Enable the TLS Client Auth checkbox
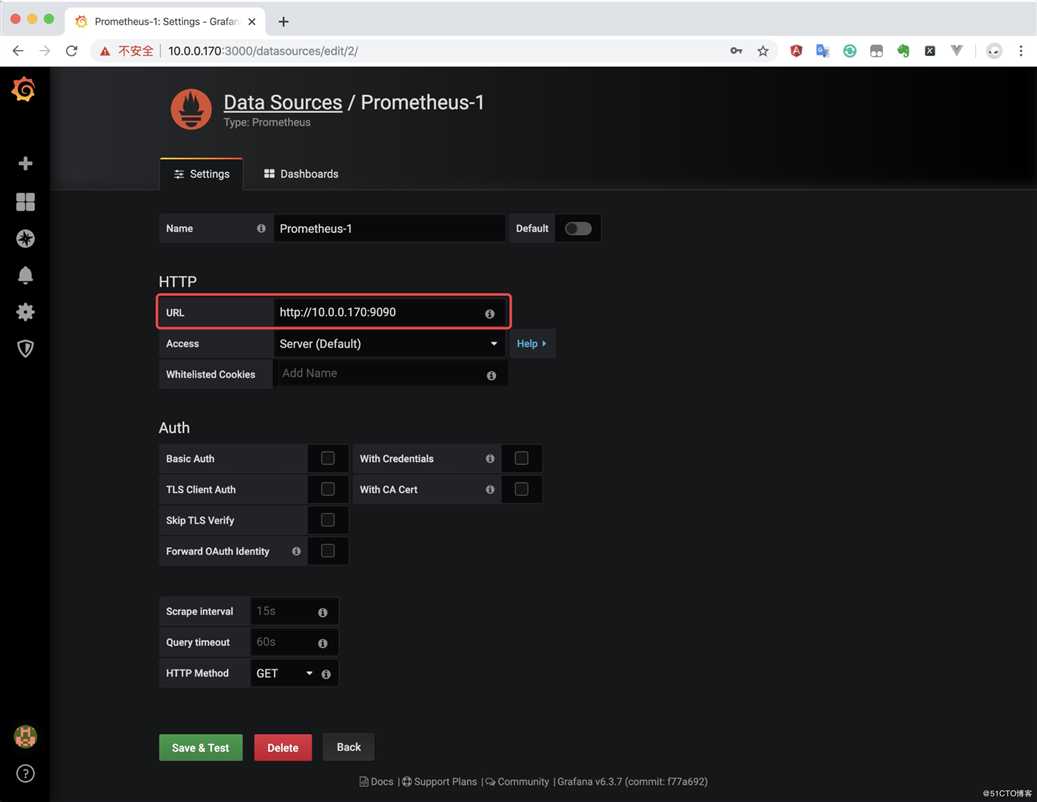The width and height of the screenshot is (1037, 802). [327, 489]
